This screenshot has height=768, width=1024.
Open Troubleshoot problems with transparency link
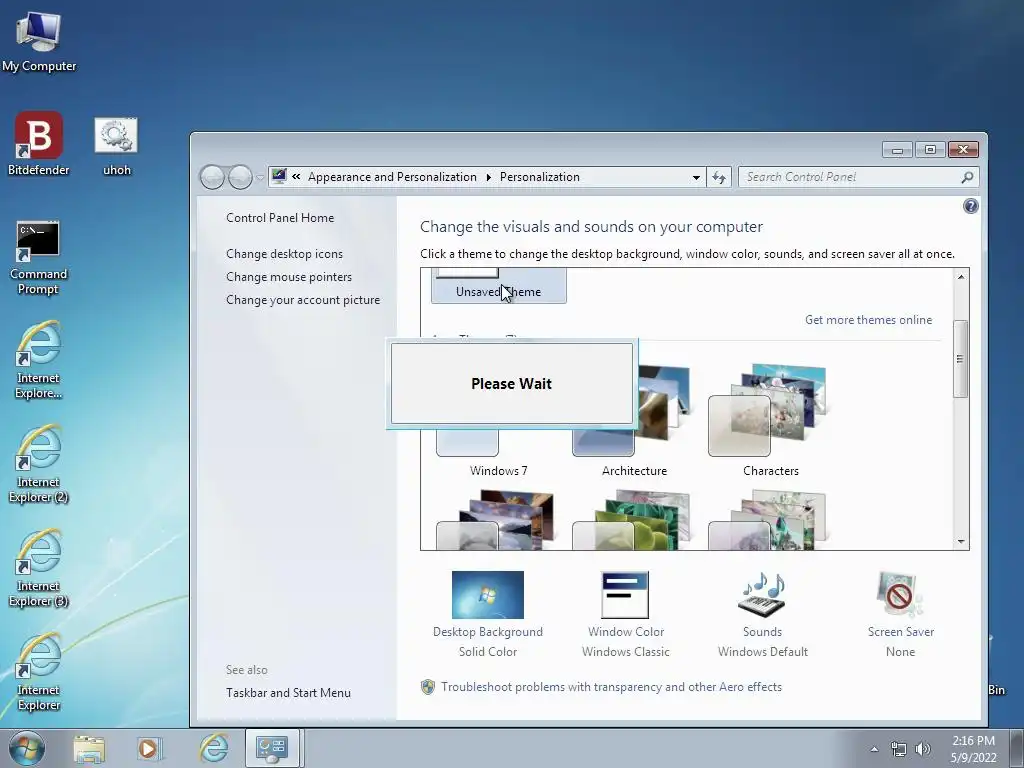(611, 687)
